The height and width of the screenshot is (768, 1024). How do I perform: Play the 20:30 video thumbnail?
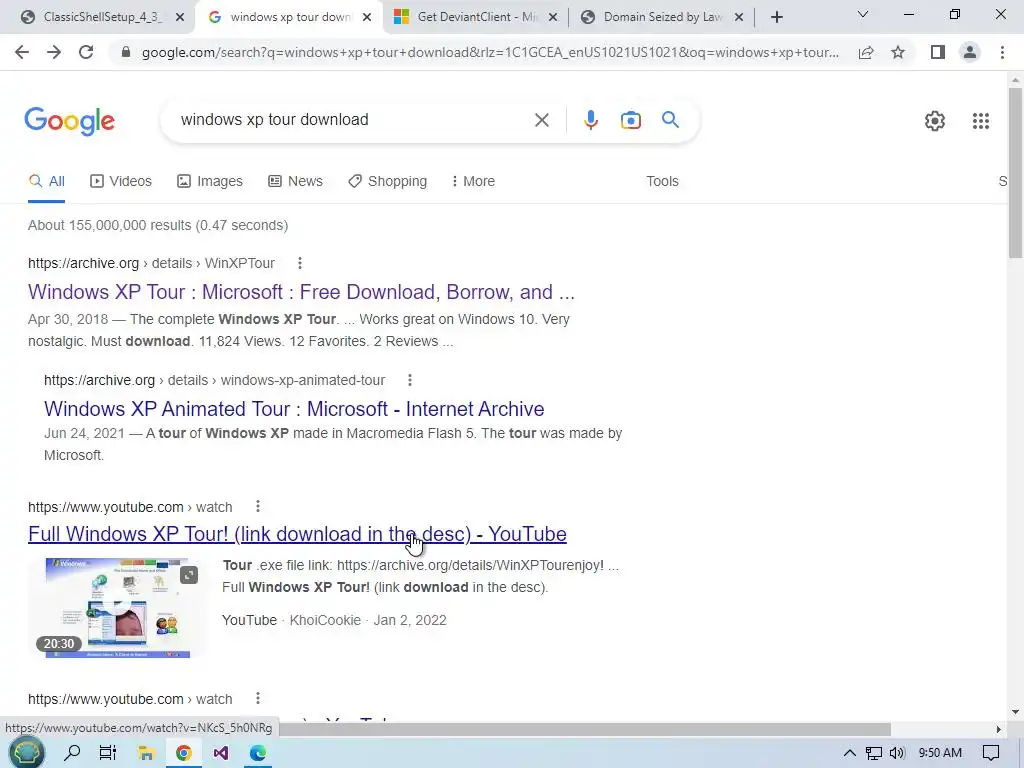[118, 608]
